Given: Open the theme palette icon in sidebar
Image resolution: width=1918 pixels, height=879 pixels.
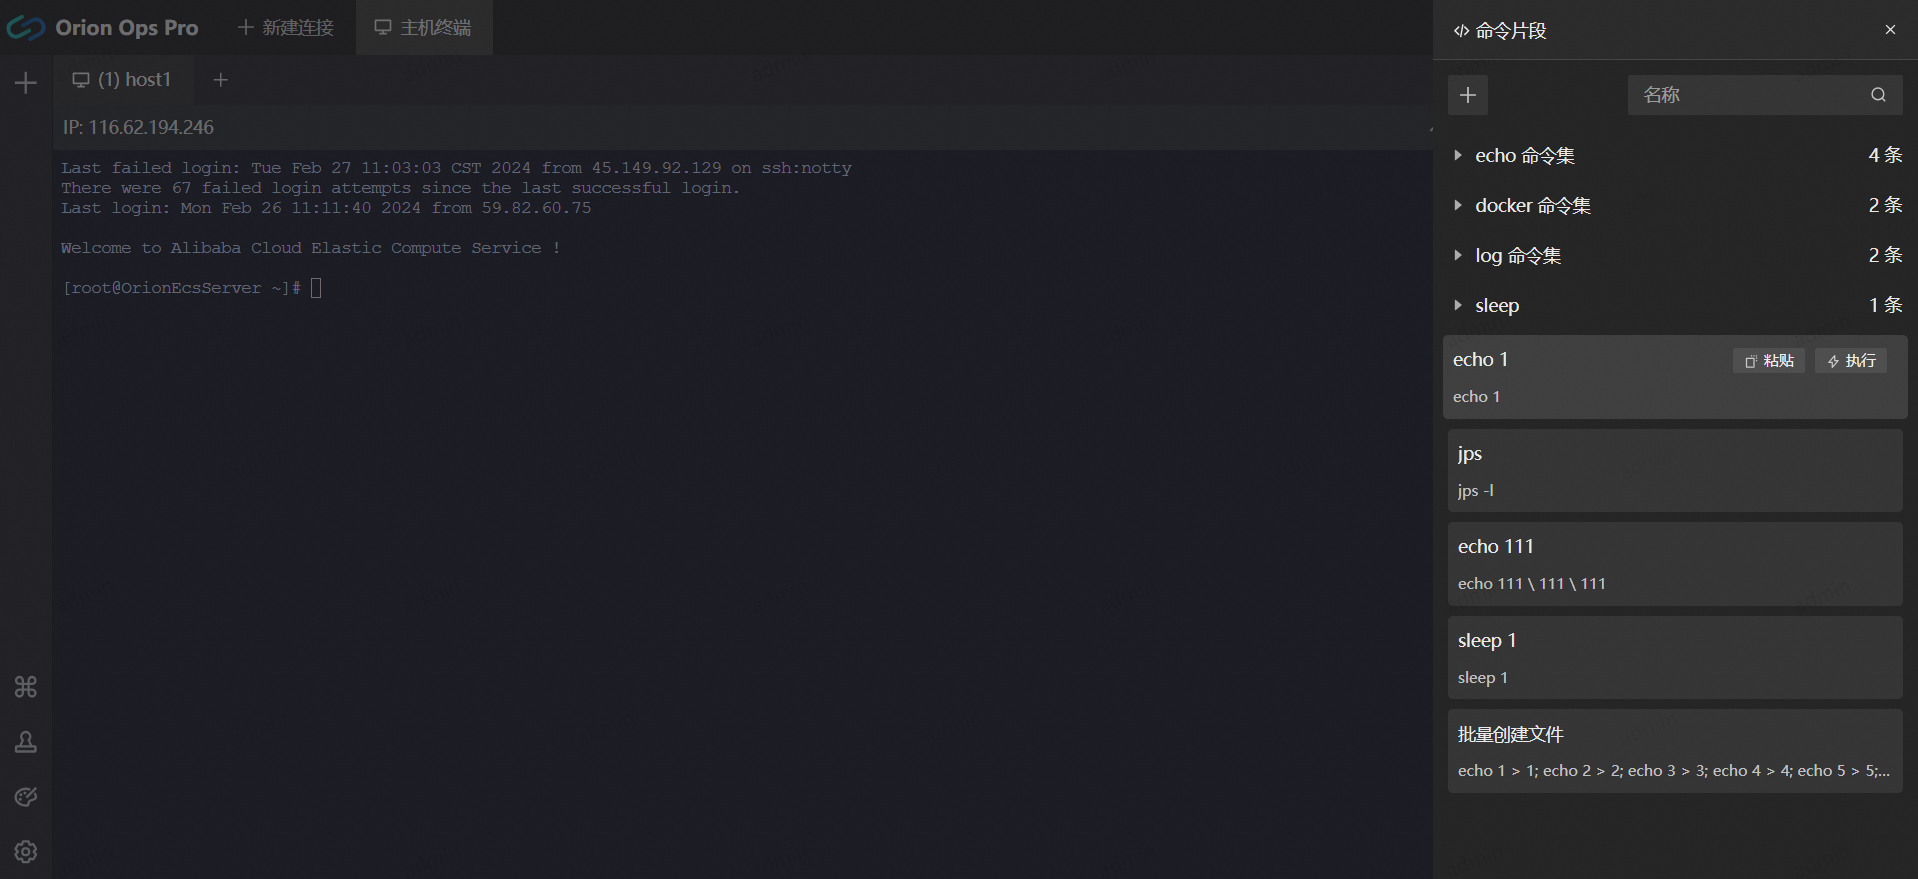Looking at the screenshot, I should pos(26,797).
